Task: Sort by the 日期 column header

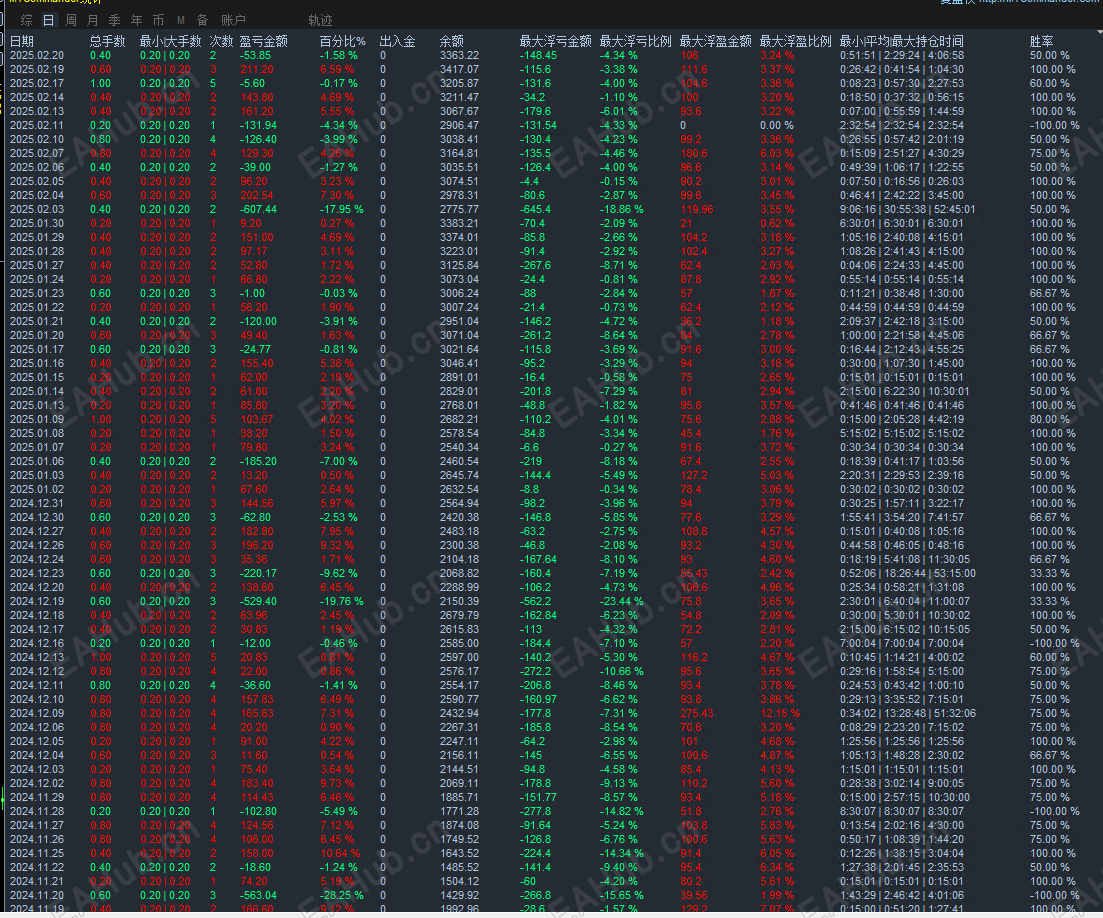Action: [x=22, y=42]
